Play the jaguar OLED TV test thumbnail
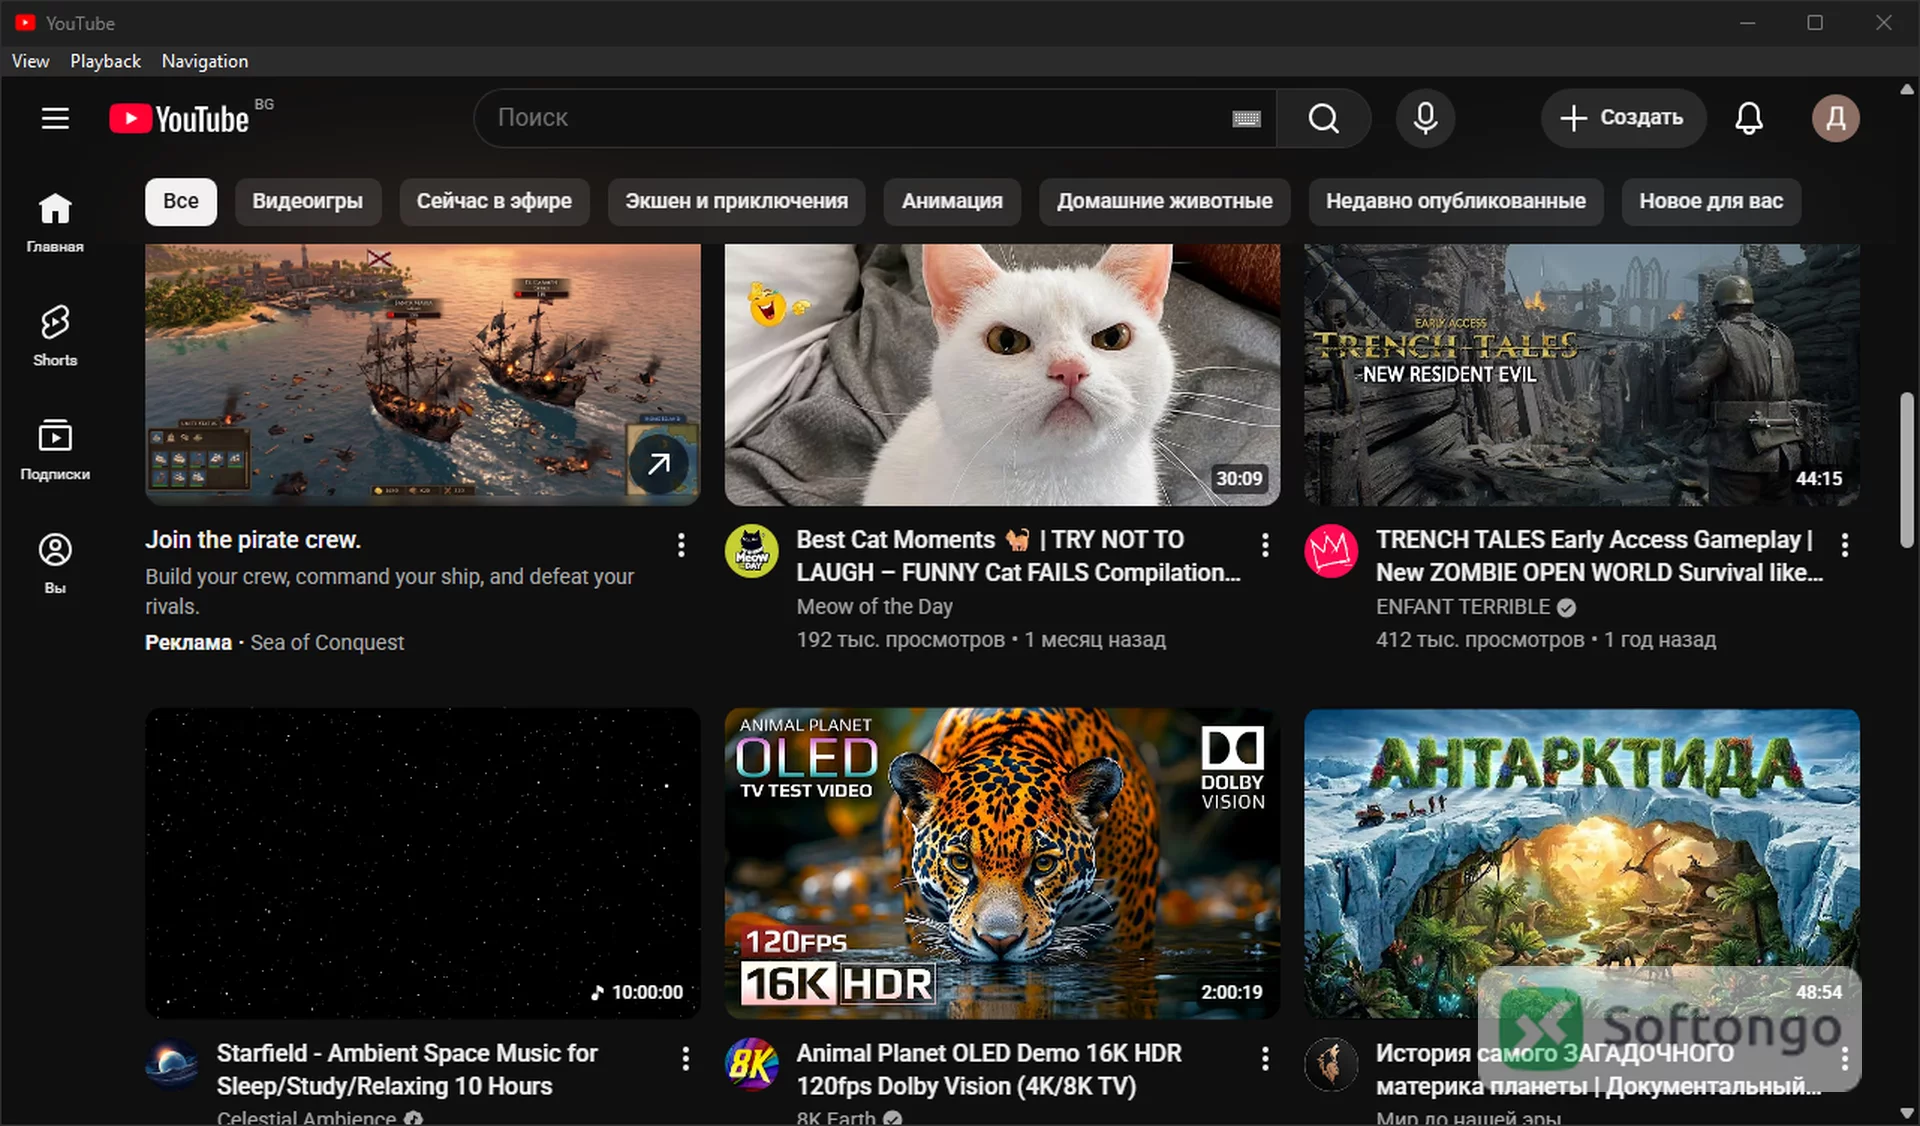The height and width of the screenshot is (1126, 1920). click(x=1002, y=863)
